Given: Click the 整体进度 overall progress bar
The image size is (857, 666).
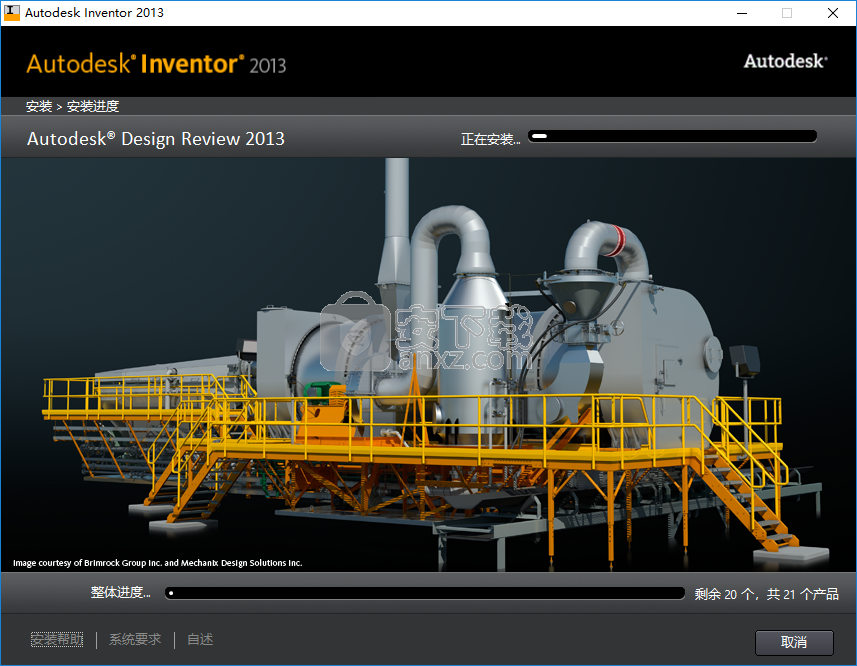Looking at the screenshot, I should [x=424, y=593].
